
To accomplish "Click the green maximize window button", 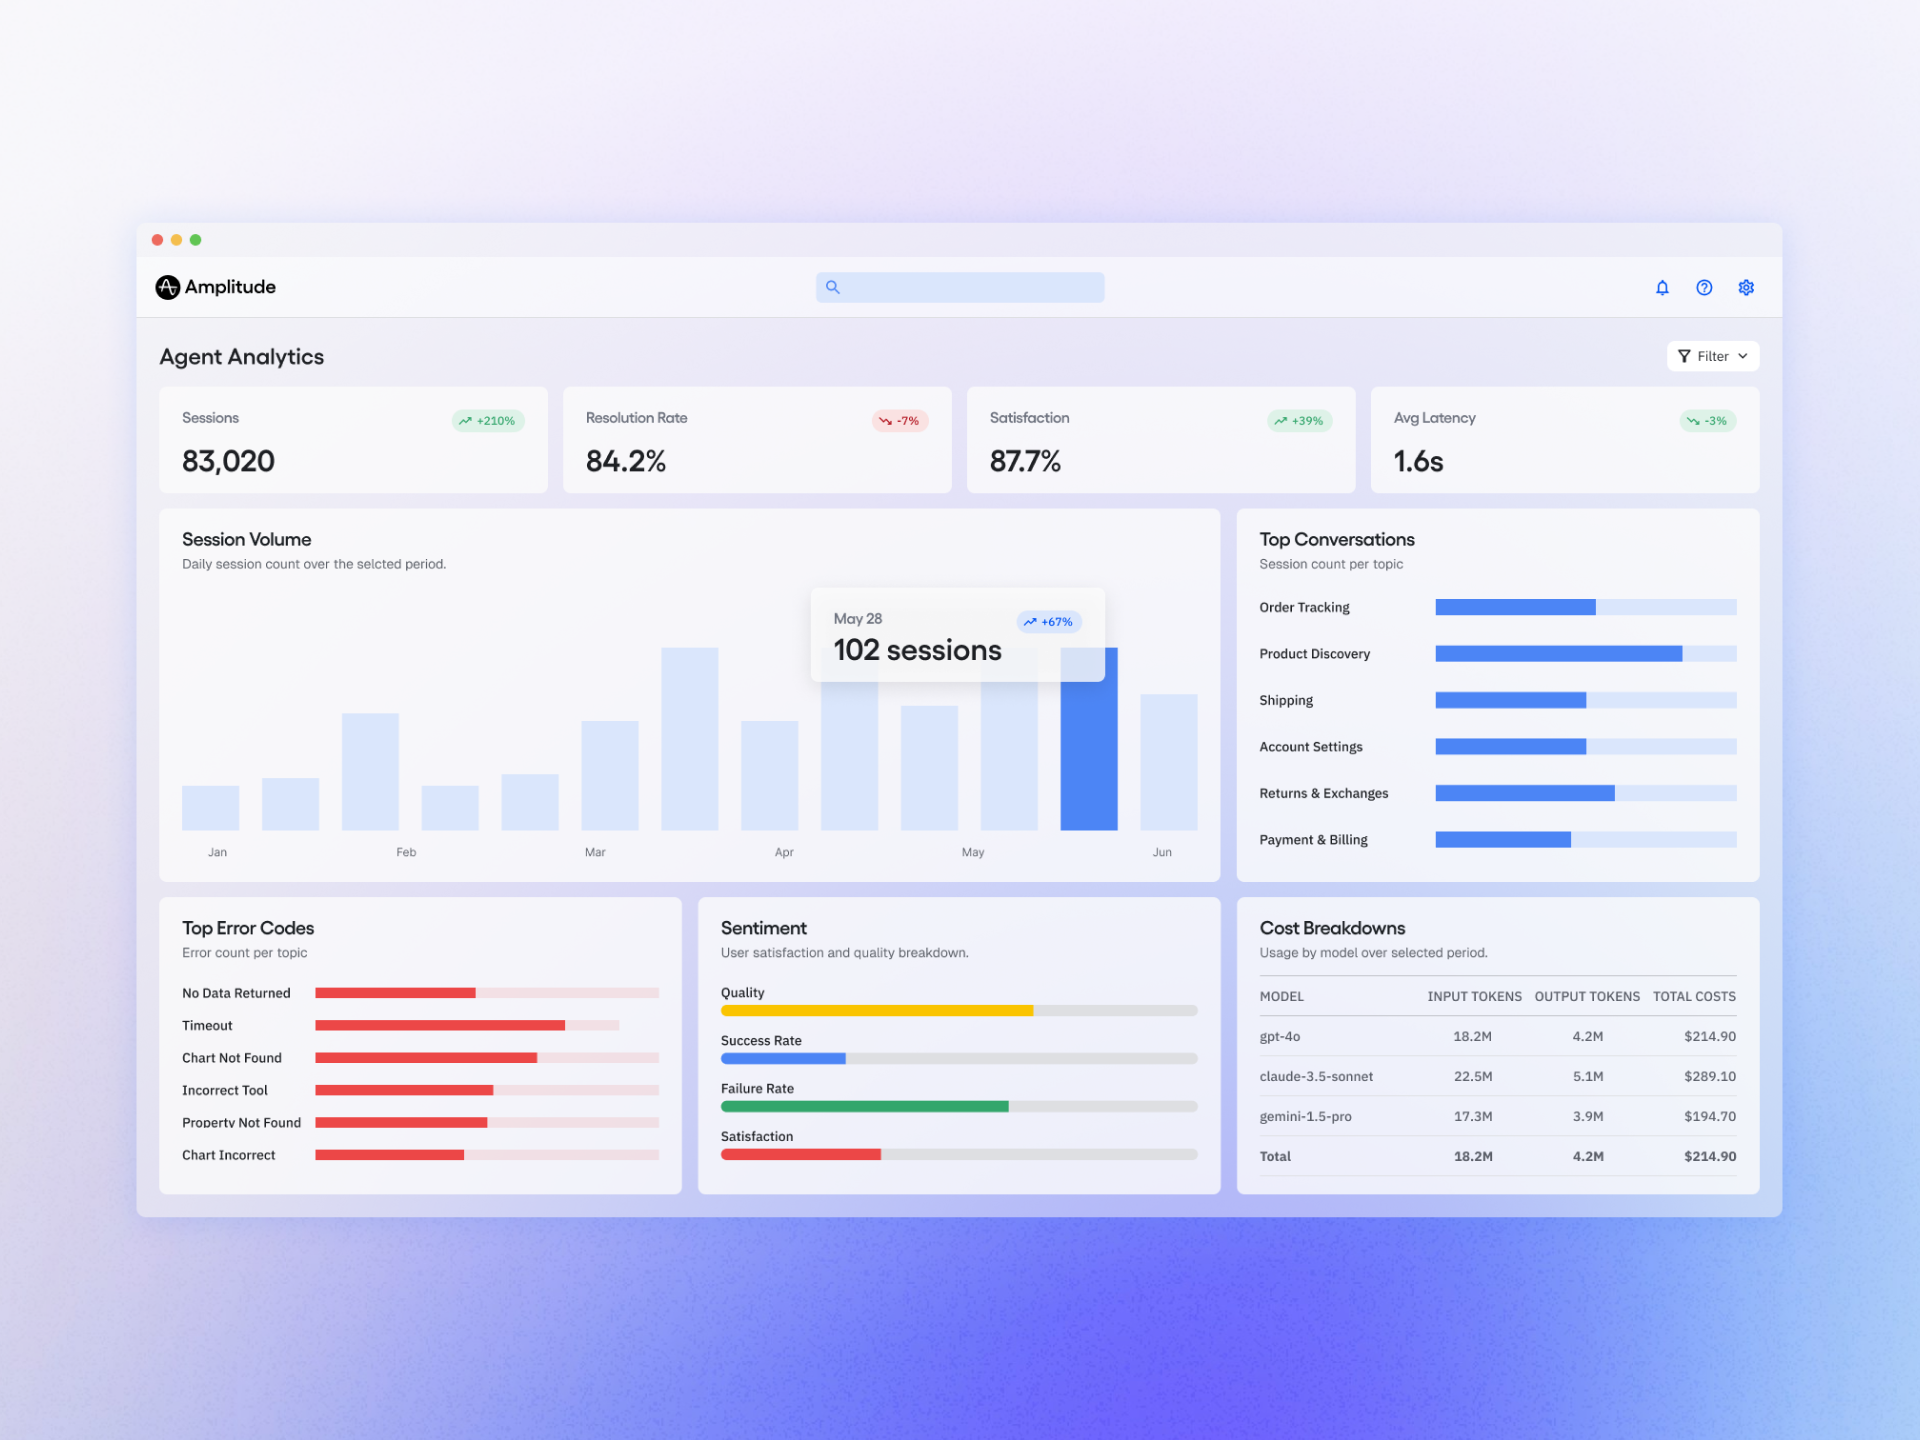I will click(x=196, y=240).
